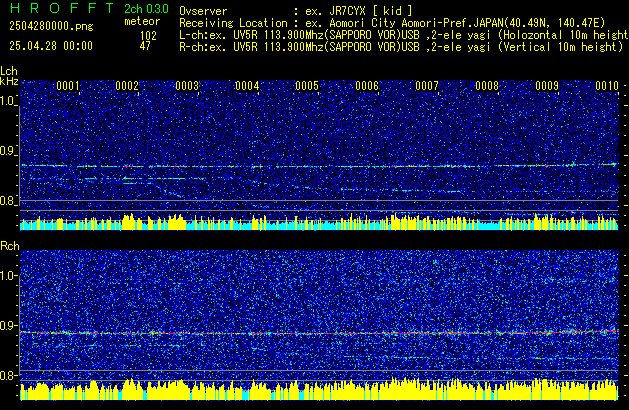The height and width of the screenshot is (410, 629).
Task: Click time marker 0010 in Lch
Action: tap(607, 86)
